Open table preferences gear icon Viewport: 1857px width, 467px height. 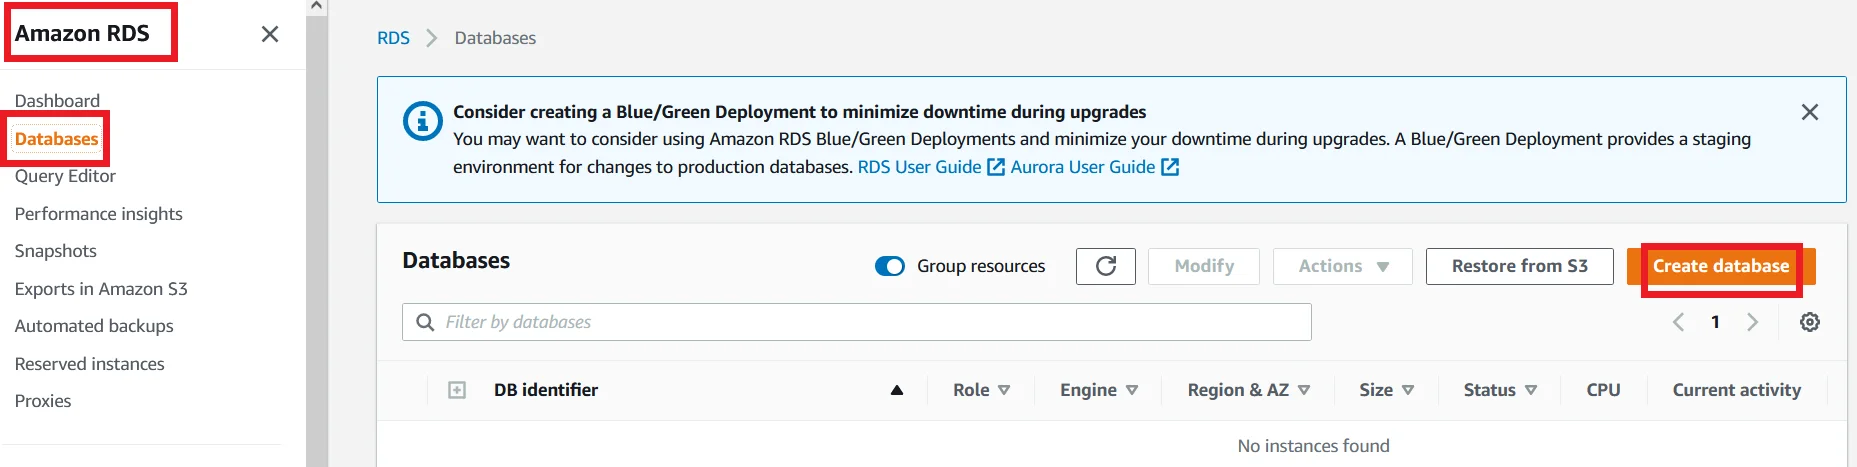(x=1810, y=322)
